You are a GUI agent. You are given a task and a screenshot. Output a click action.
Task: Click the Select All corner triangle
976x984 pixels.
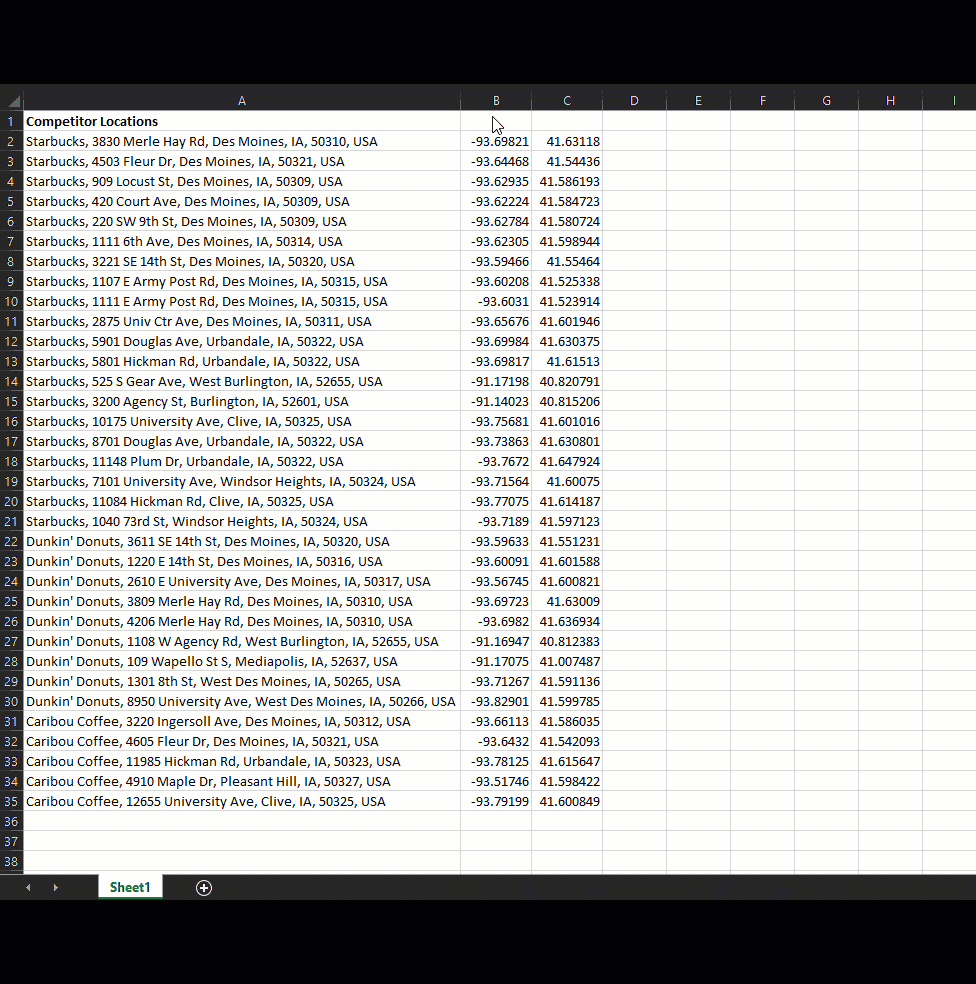click(x=12, y=100)
